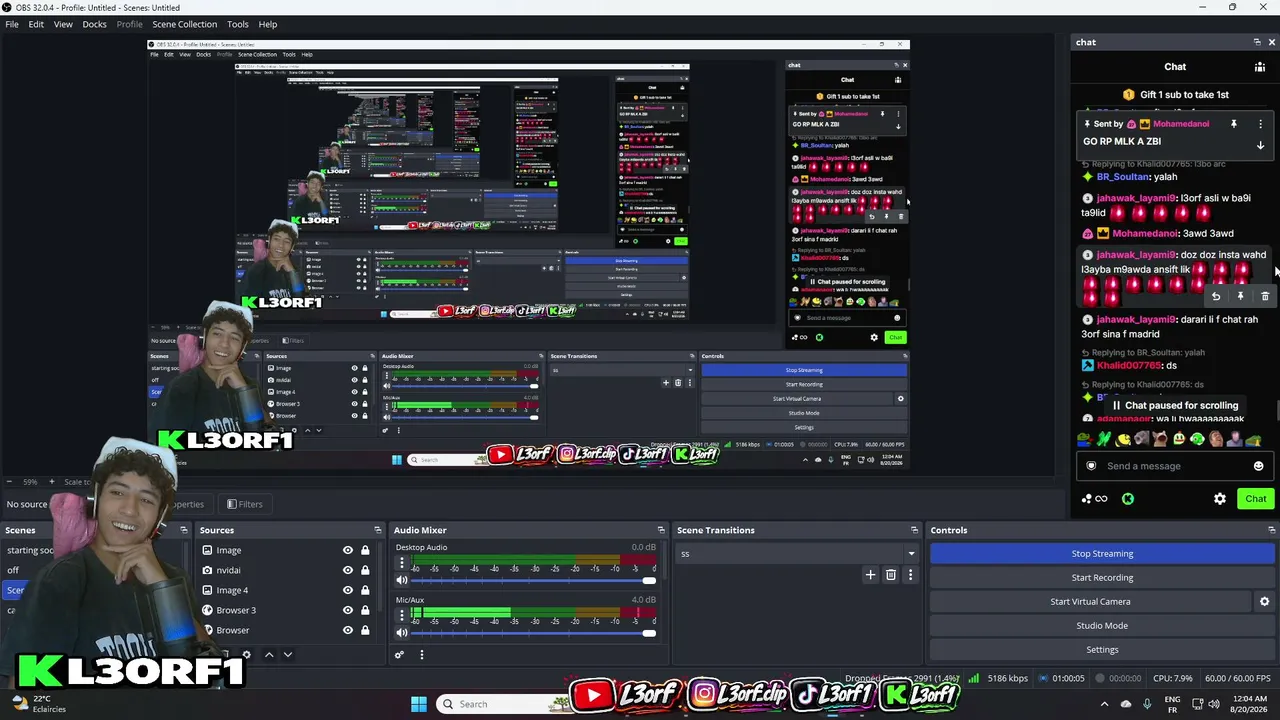
Task: Undock the Scenes panel
Action: coord(184,530)
